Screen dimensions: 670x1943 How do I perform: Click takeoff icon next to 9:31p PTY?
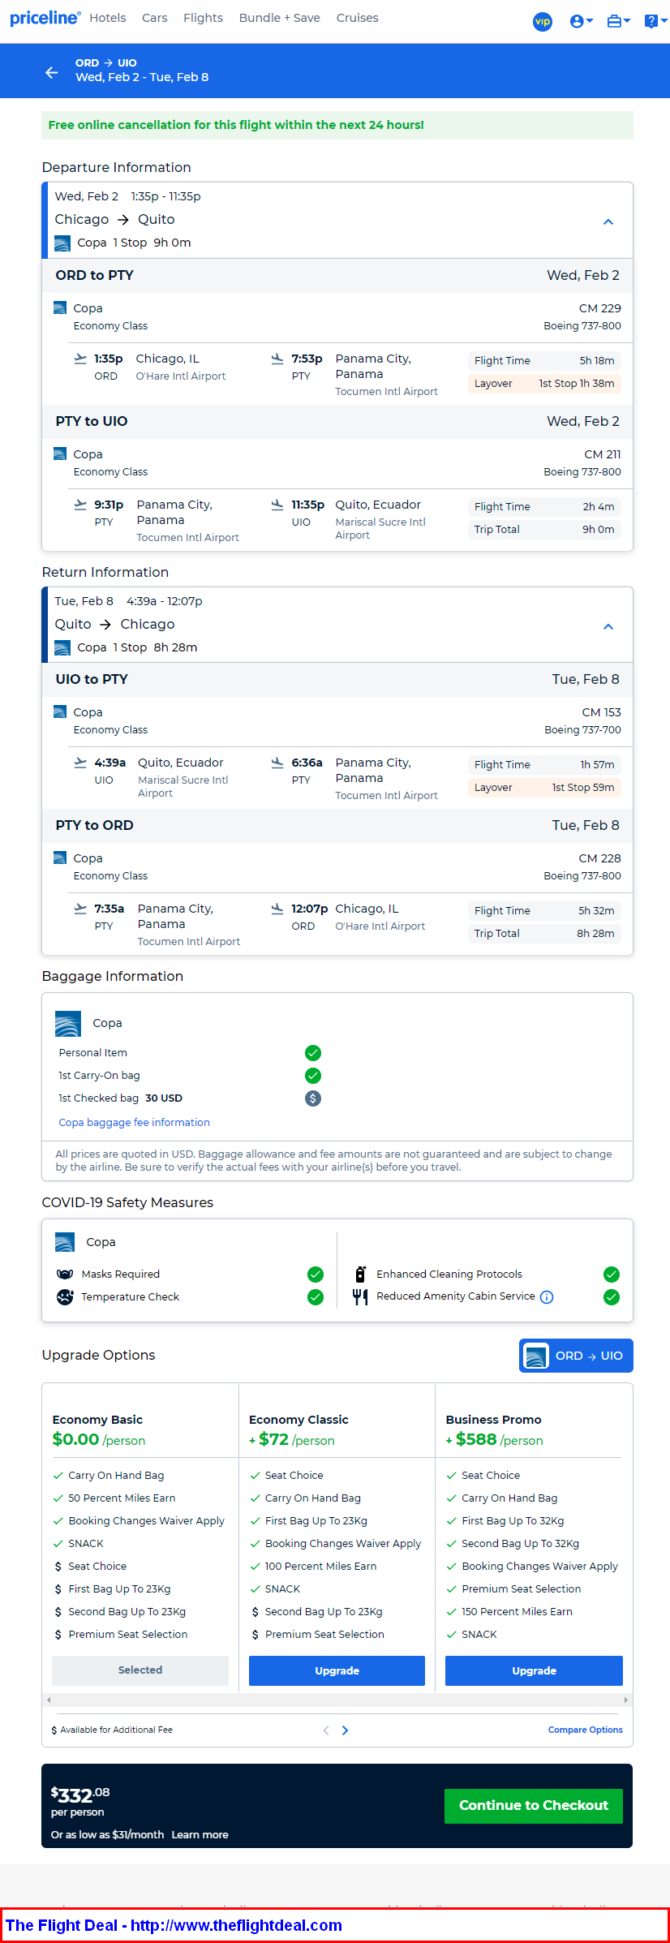[x=80, y=504]
